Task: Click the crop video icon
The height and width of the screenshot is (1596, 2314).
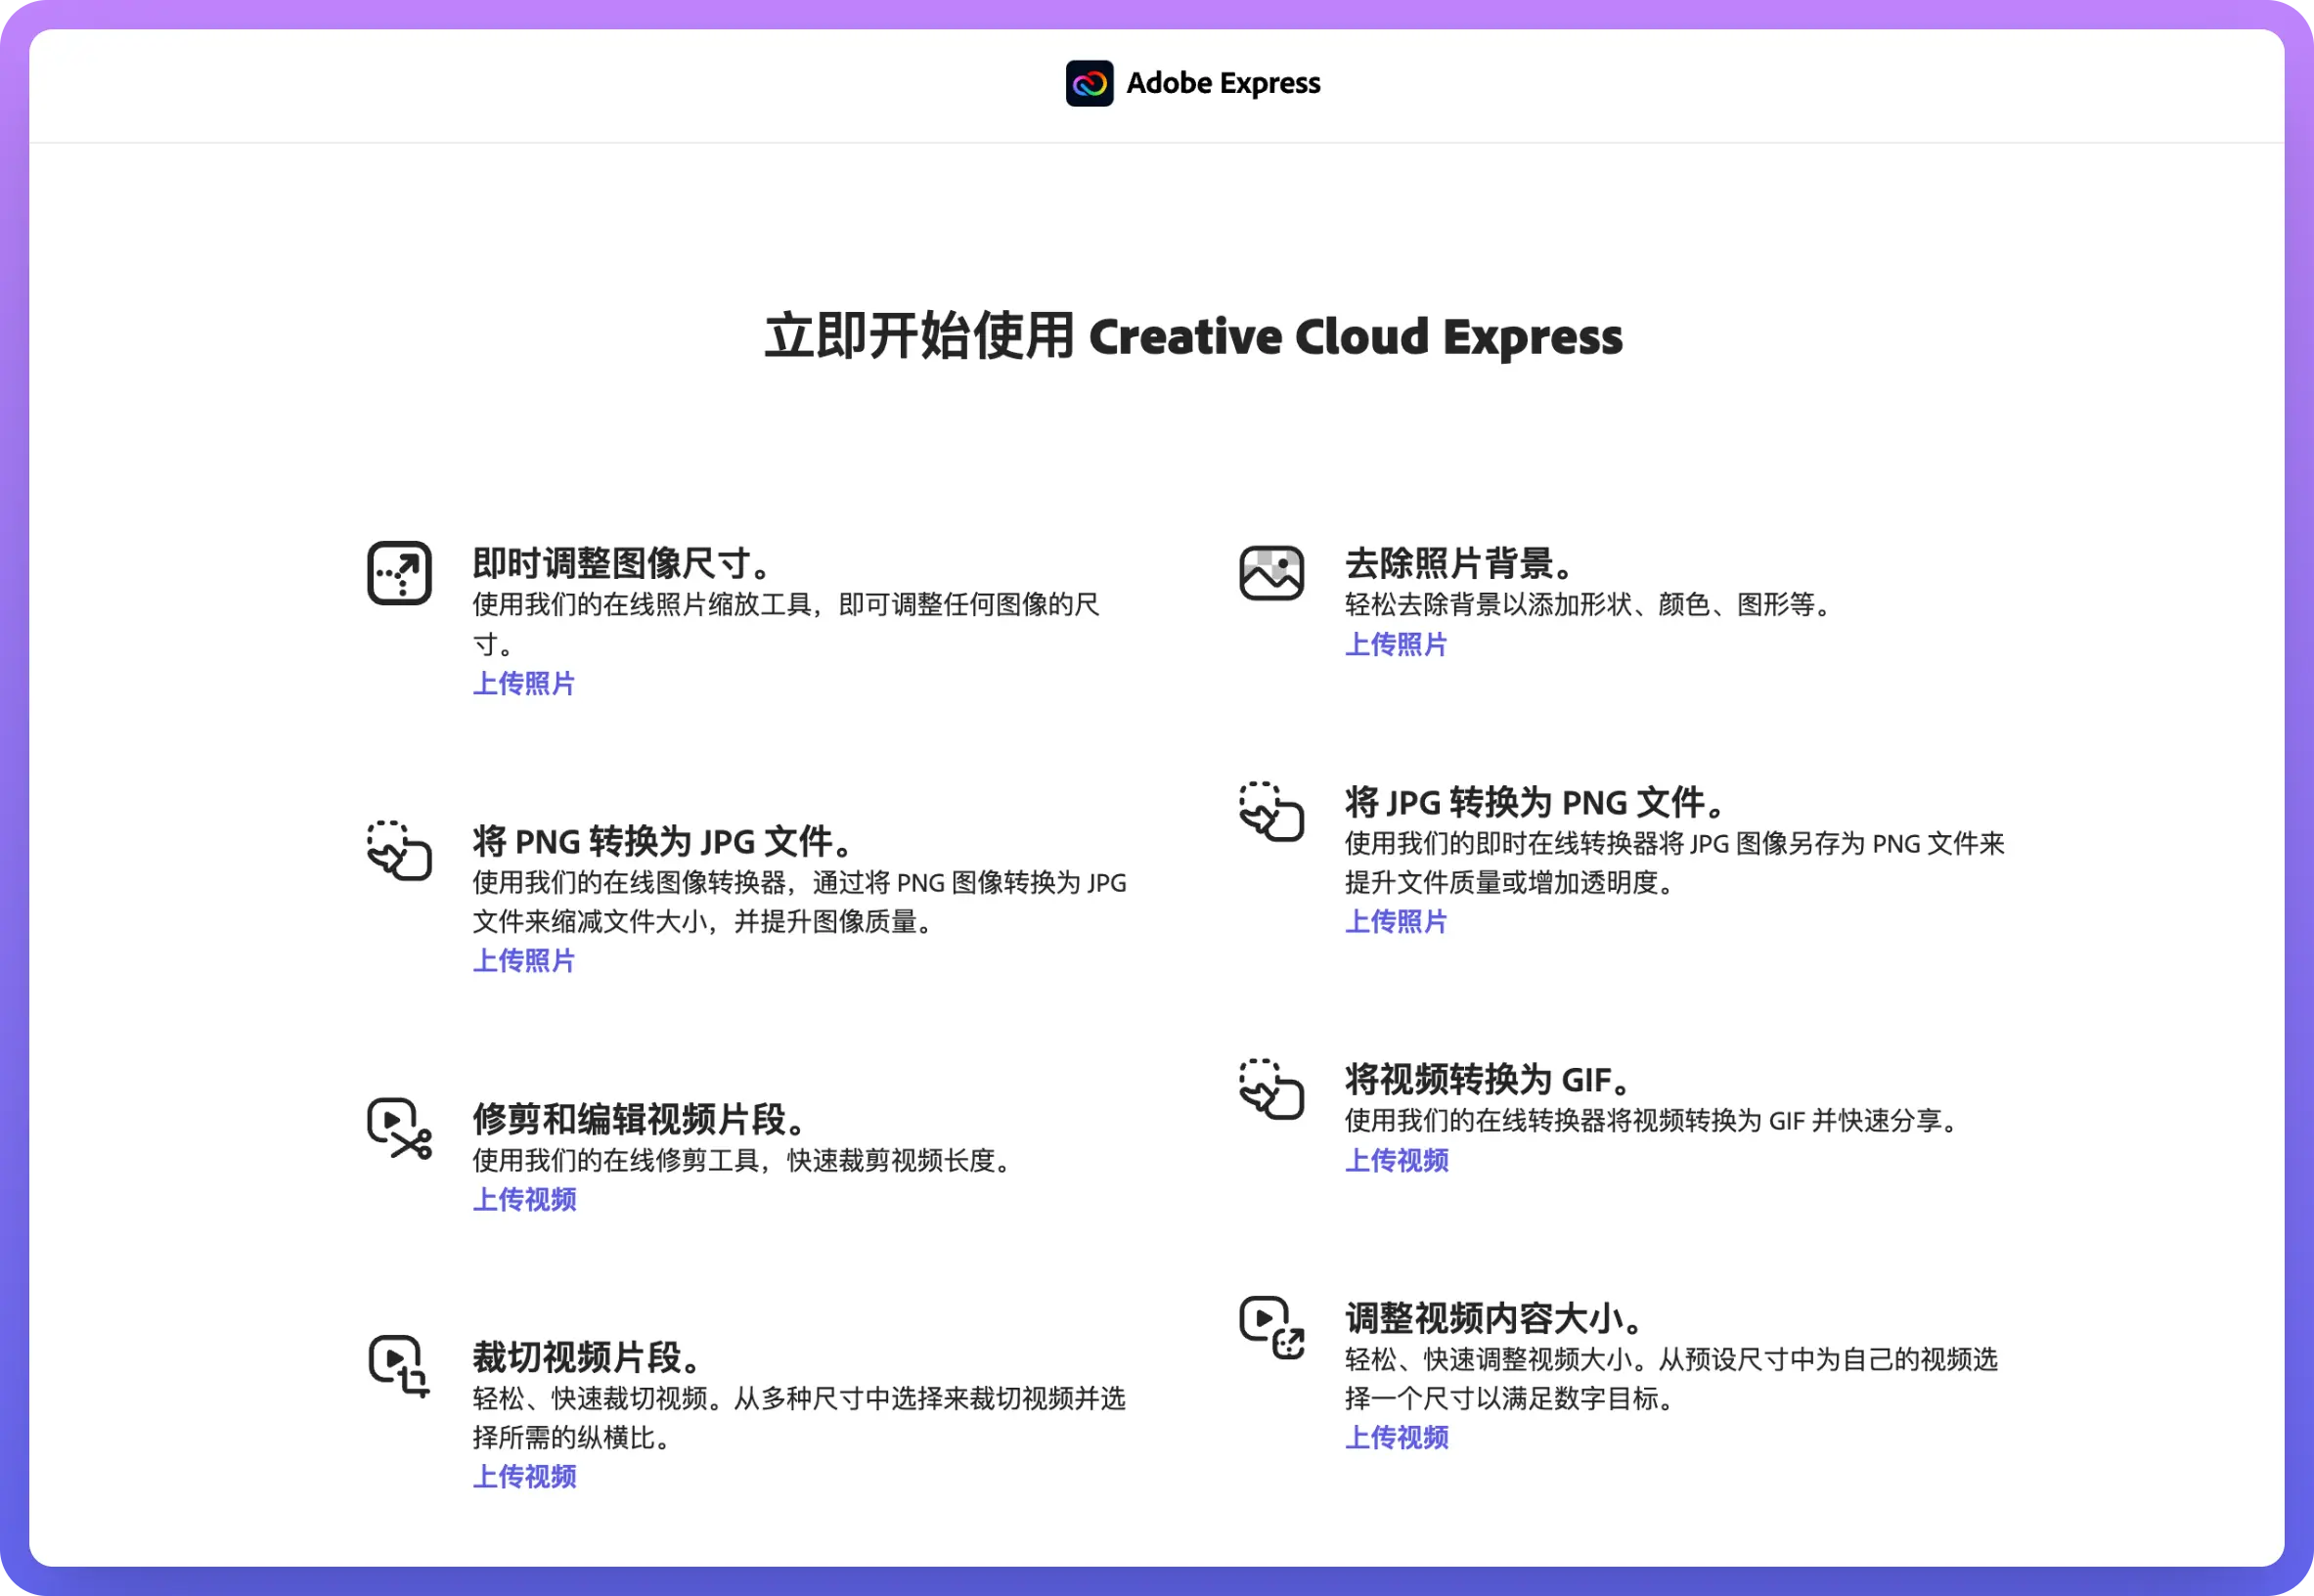Action: tap(399, 1366)
